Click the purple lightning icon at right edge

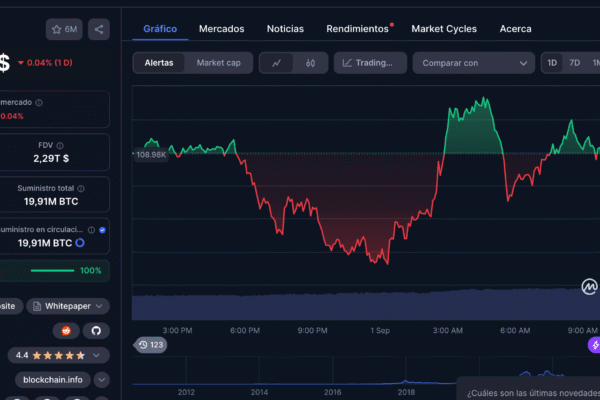tap(593, 345)
